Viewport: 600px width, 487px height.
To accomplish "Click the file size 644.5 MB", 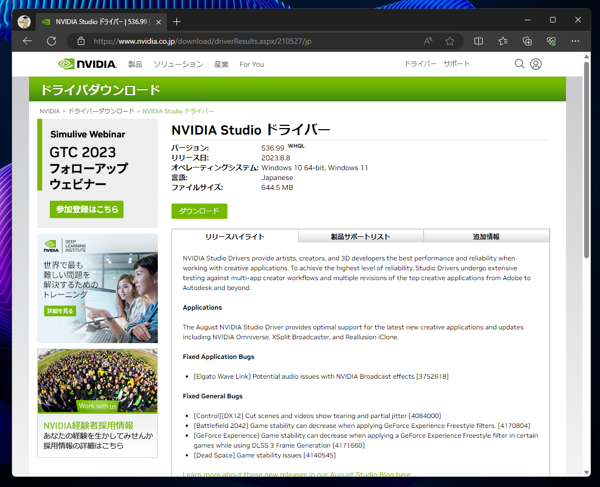I will pyautogui.click(x=277, y=187).
